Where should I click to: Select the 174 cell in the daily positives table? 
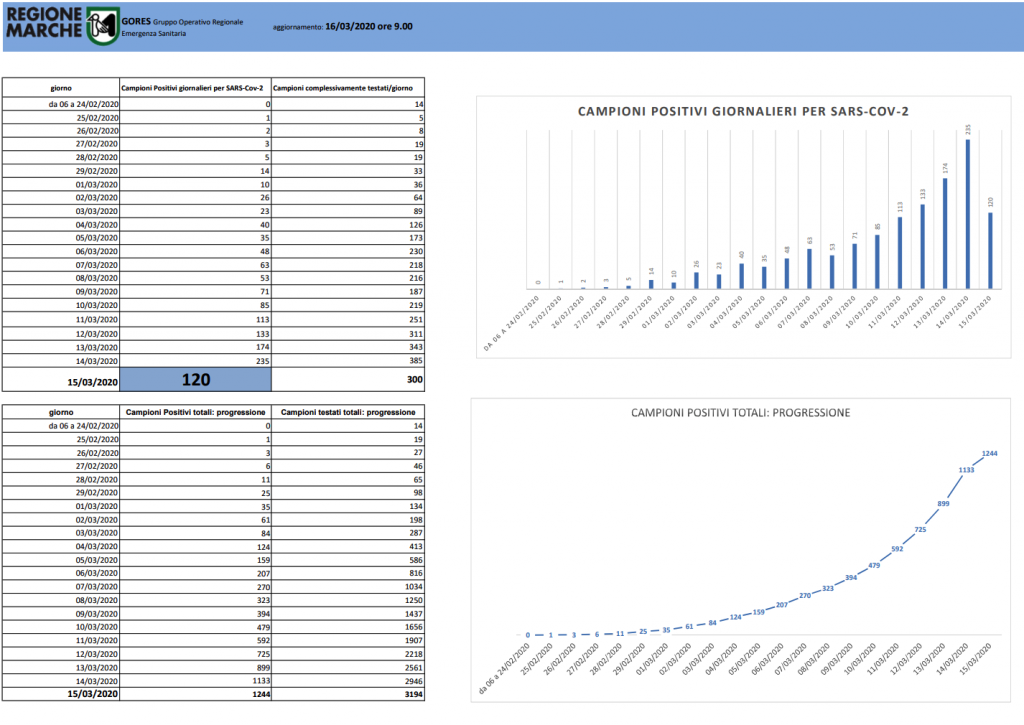[195, 347]
